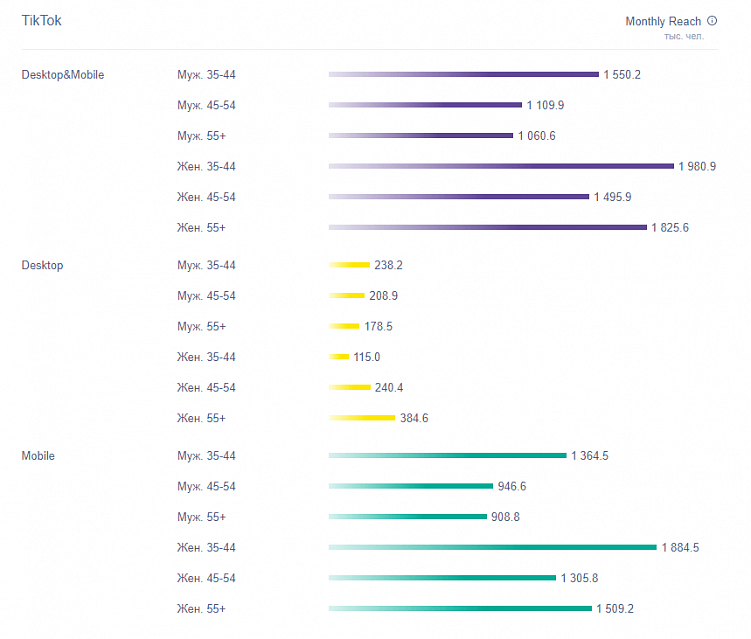
Task: Click the Monthly Reach info icon
Action: pos(712,21)
